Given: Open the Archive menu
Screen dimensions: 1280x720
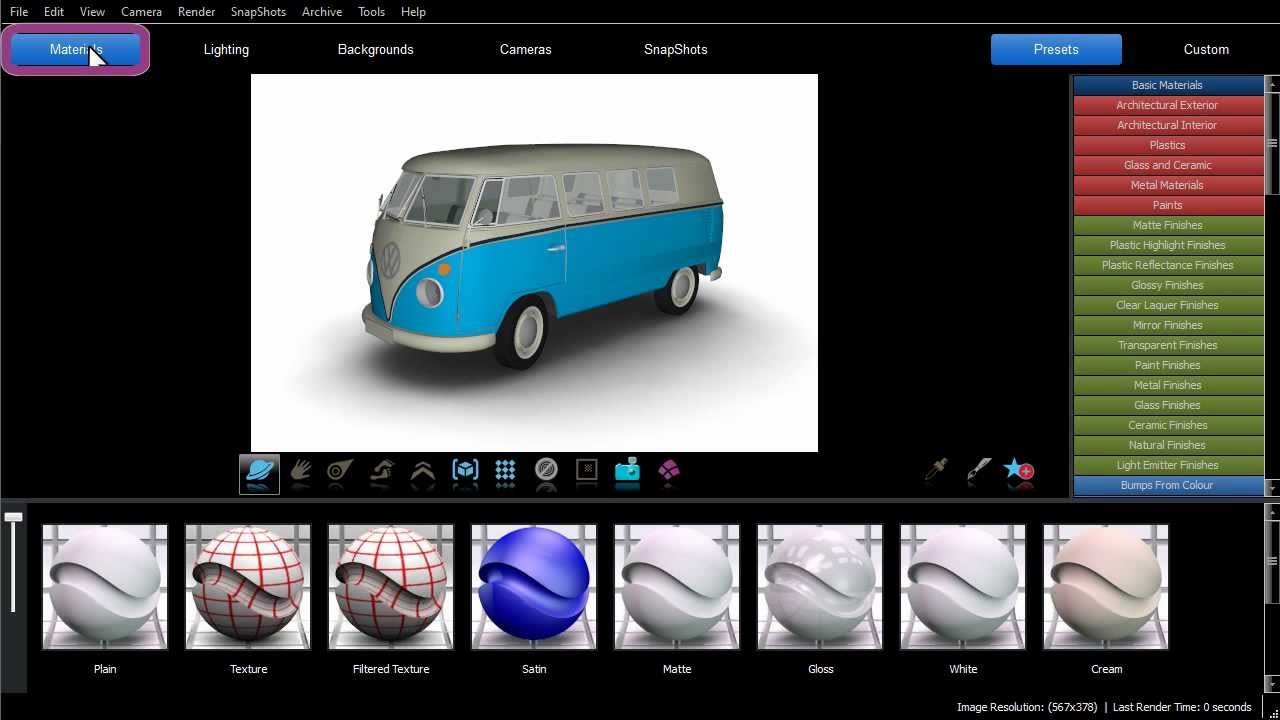Looking at the screenshot, I should [322, 11].
